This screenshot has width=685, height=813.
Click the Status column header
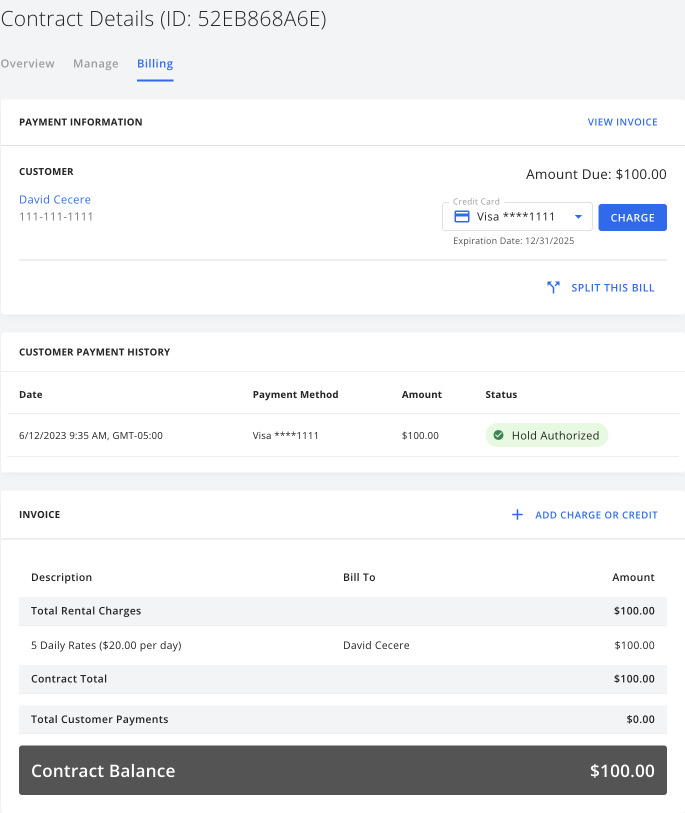[x=501, y=395]
